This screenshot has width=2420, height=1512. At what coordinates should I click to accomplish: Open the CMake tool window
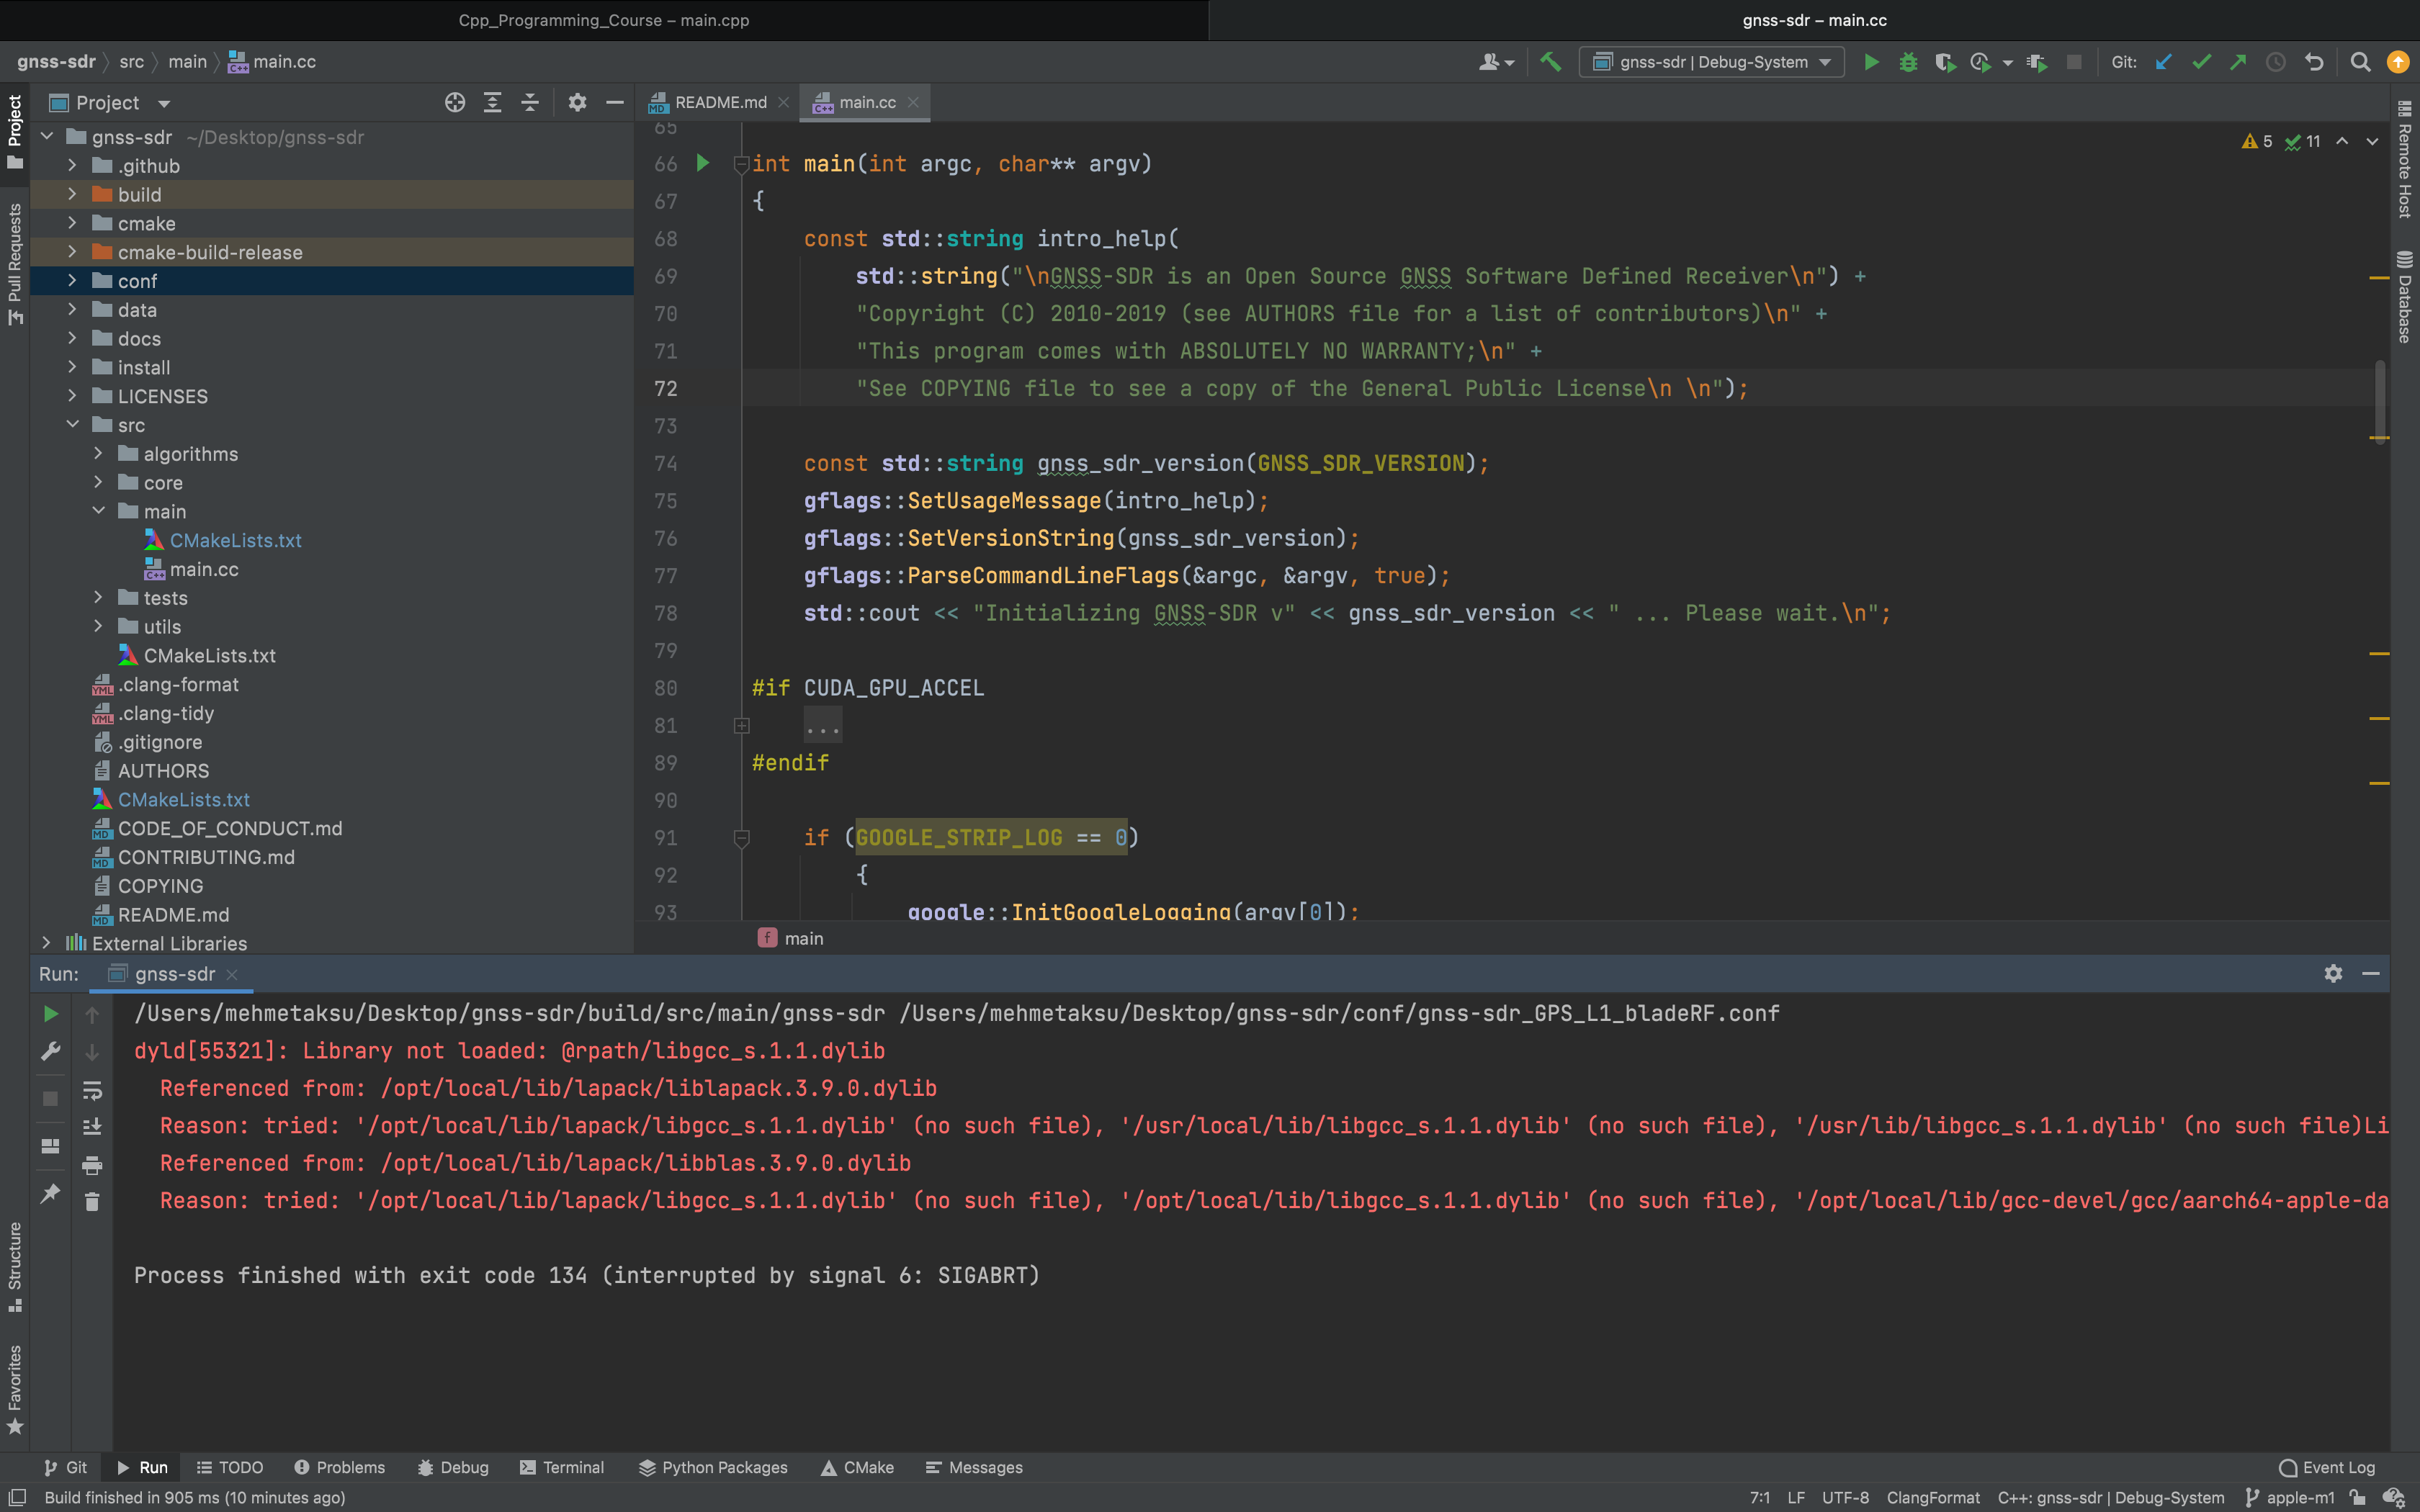tap(858, 1467)
